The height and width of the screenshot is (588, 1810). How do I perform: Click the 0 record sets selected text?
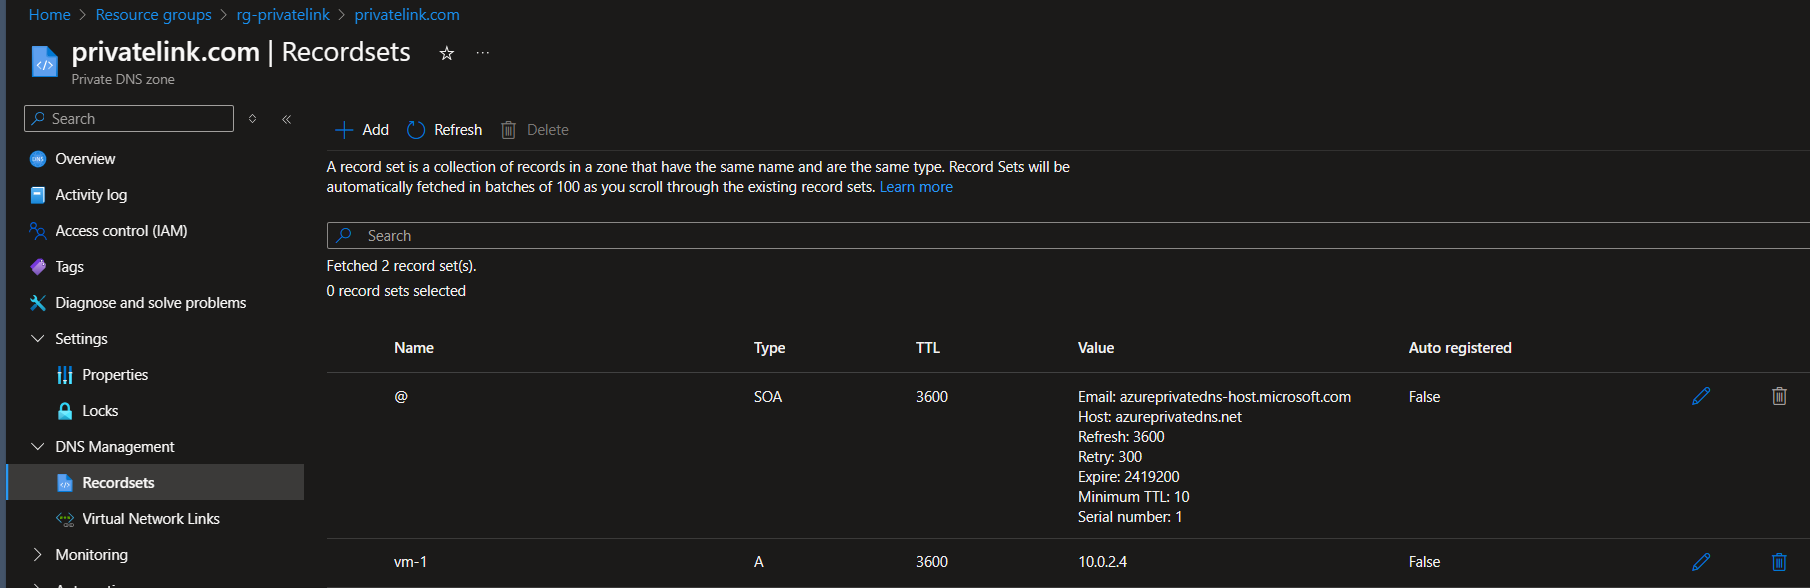tap(396, 291)
